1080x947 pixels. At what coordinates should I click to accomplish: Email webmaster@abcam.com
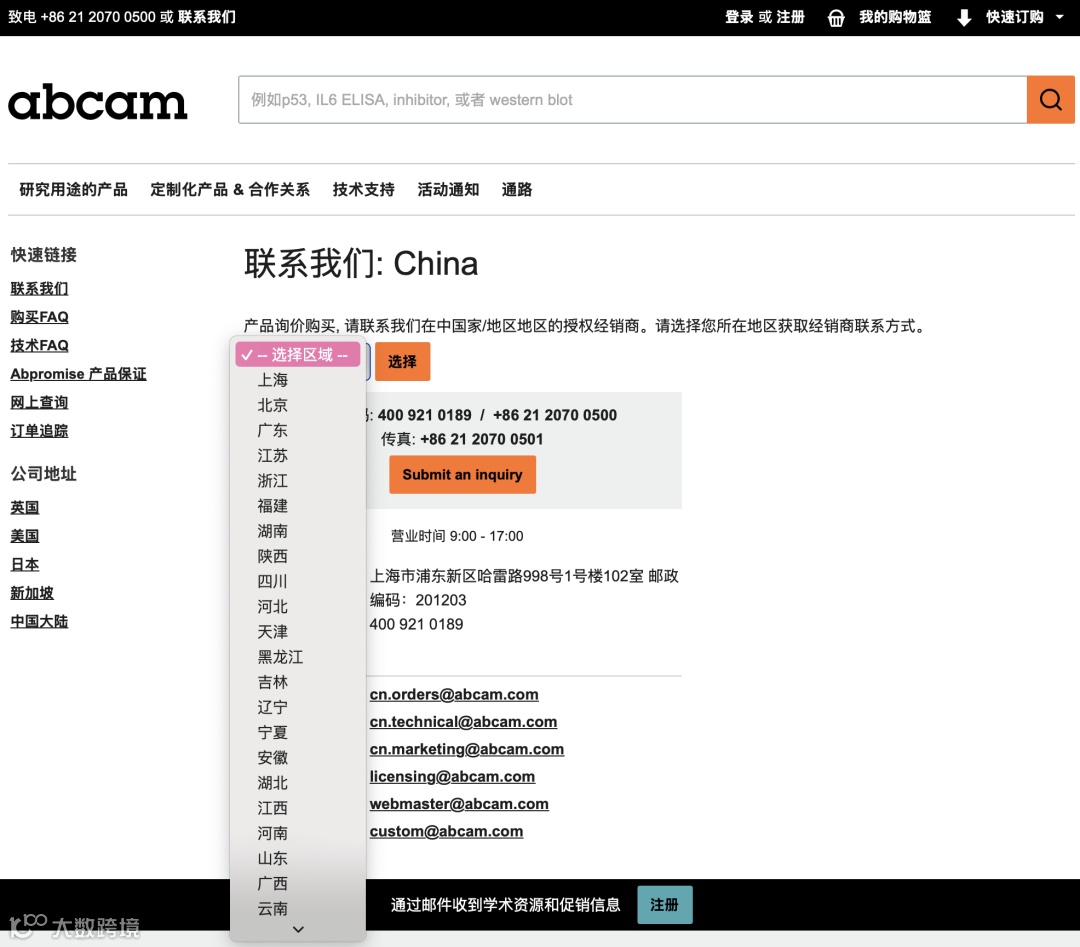click(459, 804)
